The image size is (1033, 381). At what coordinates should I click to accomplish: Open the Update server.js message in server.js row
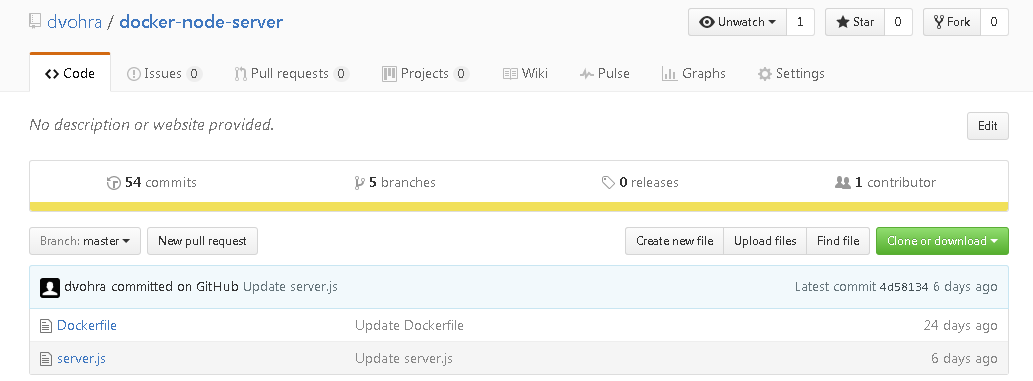click(404, 359)
